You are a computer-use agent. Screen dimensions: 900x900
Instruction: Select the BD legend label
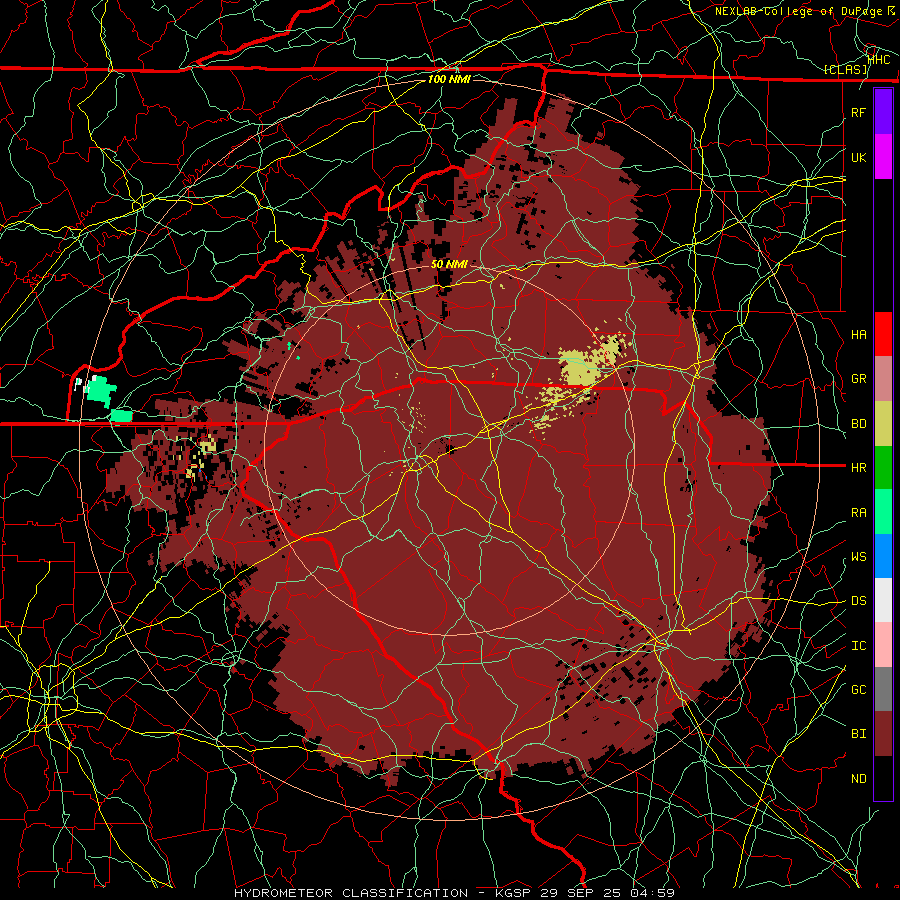coord(859,424)
